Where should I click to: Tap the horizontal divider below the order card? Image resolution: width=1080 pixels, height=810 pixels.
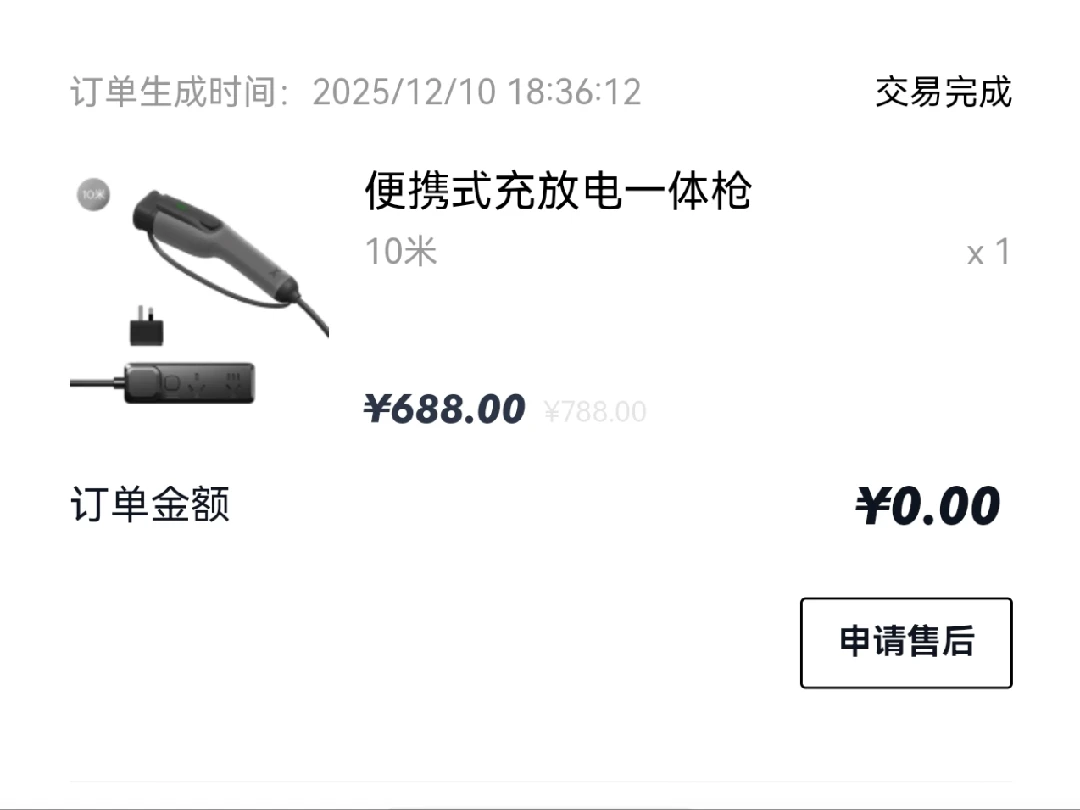click(x=541, y=782)
